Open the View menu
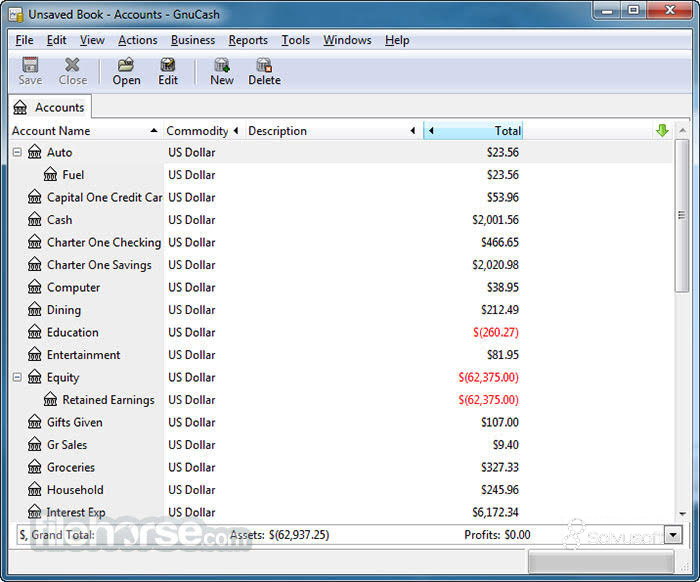This screenshot has height=582, width=700. pos(92,40)
